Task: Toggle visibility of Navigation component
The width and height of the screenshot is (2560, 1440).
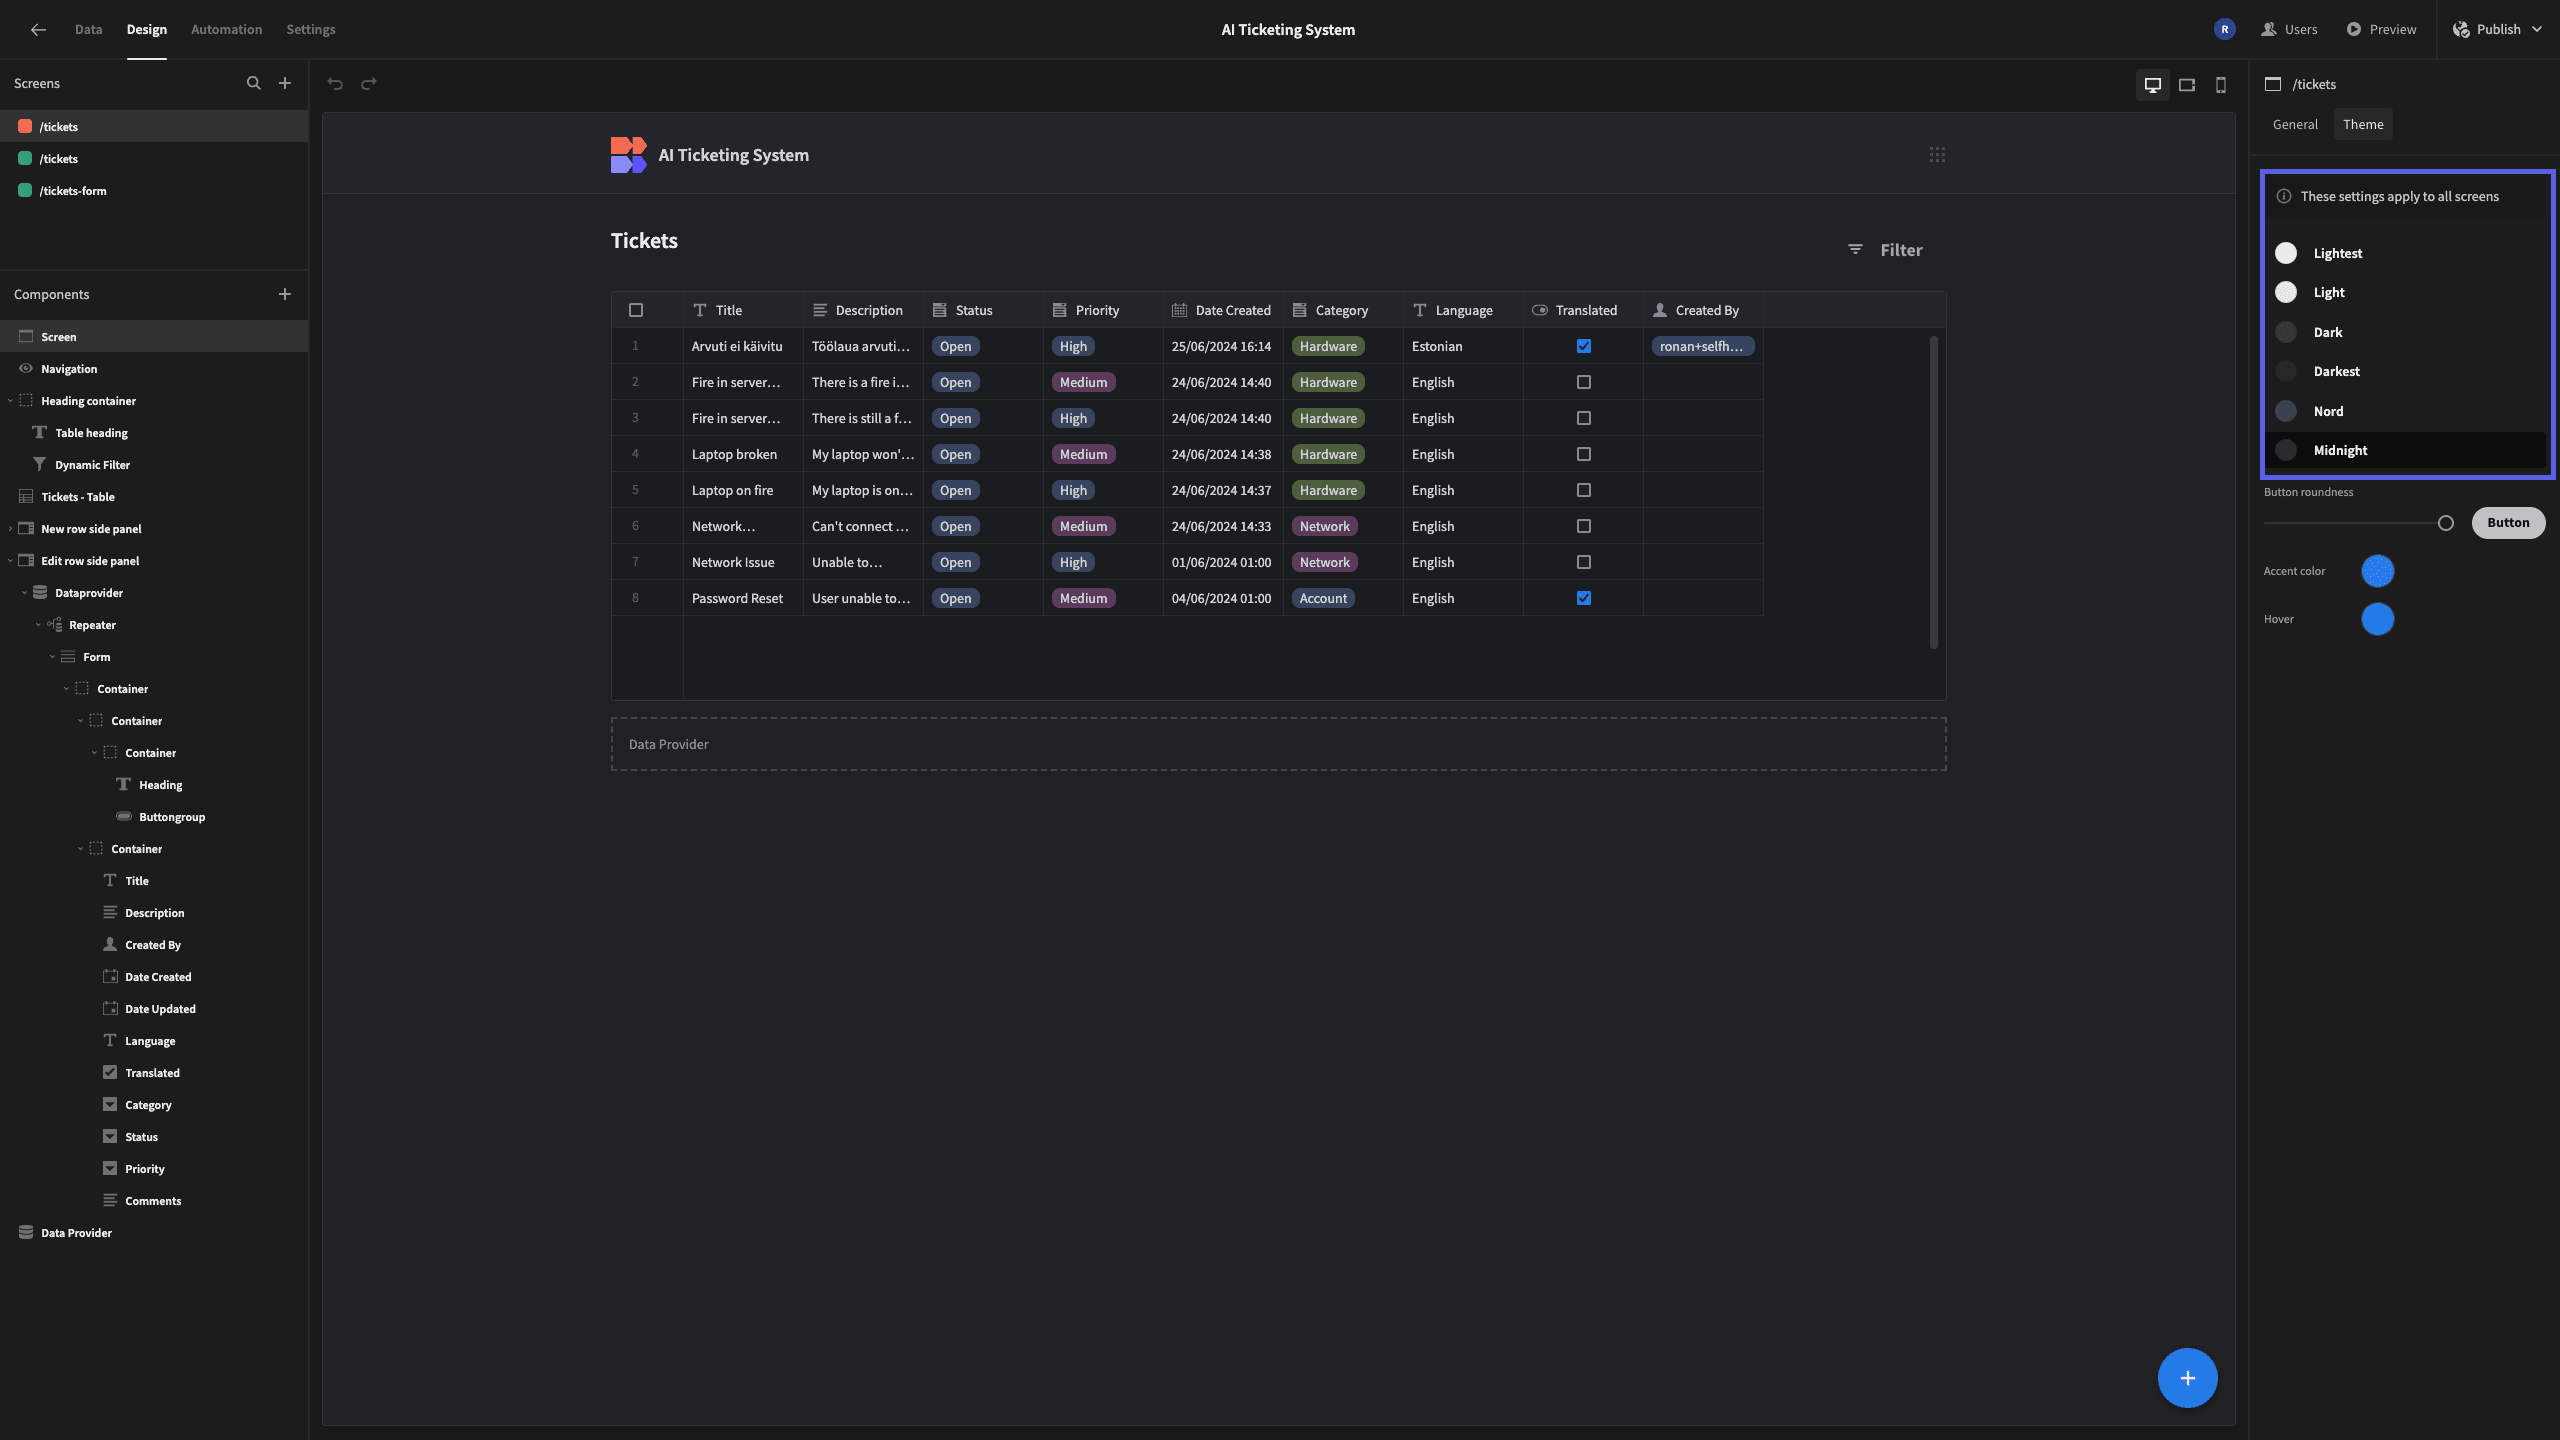Action: pyautogui.click(x=26, y=369)
